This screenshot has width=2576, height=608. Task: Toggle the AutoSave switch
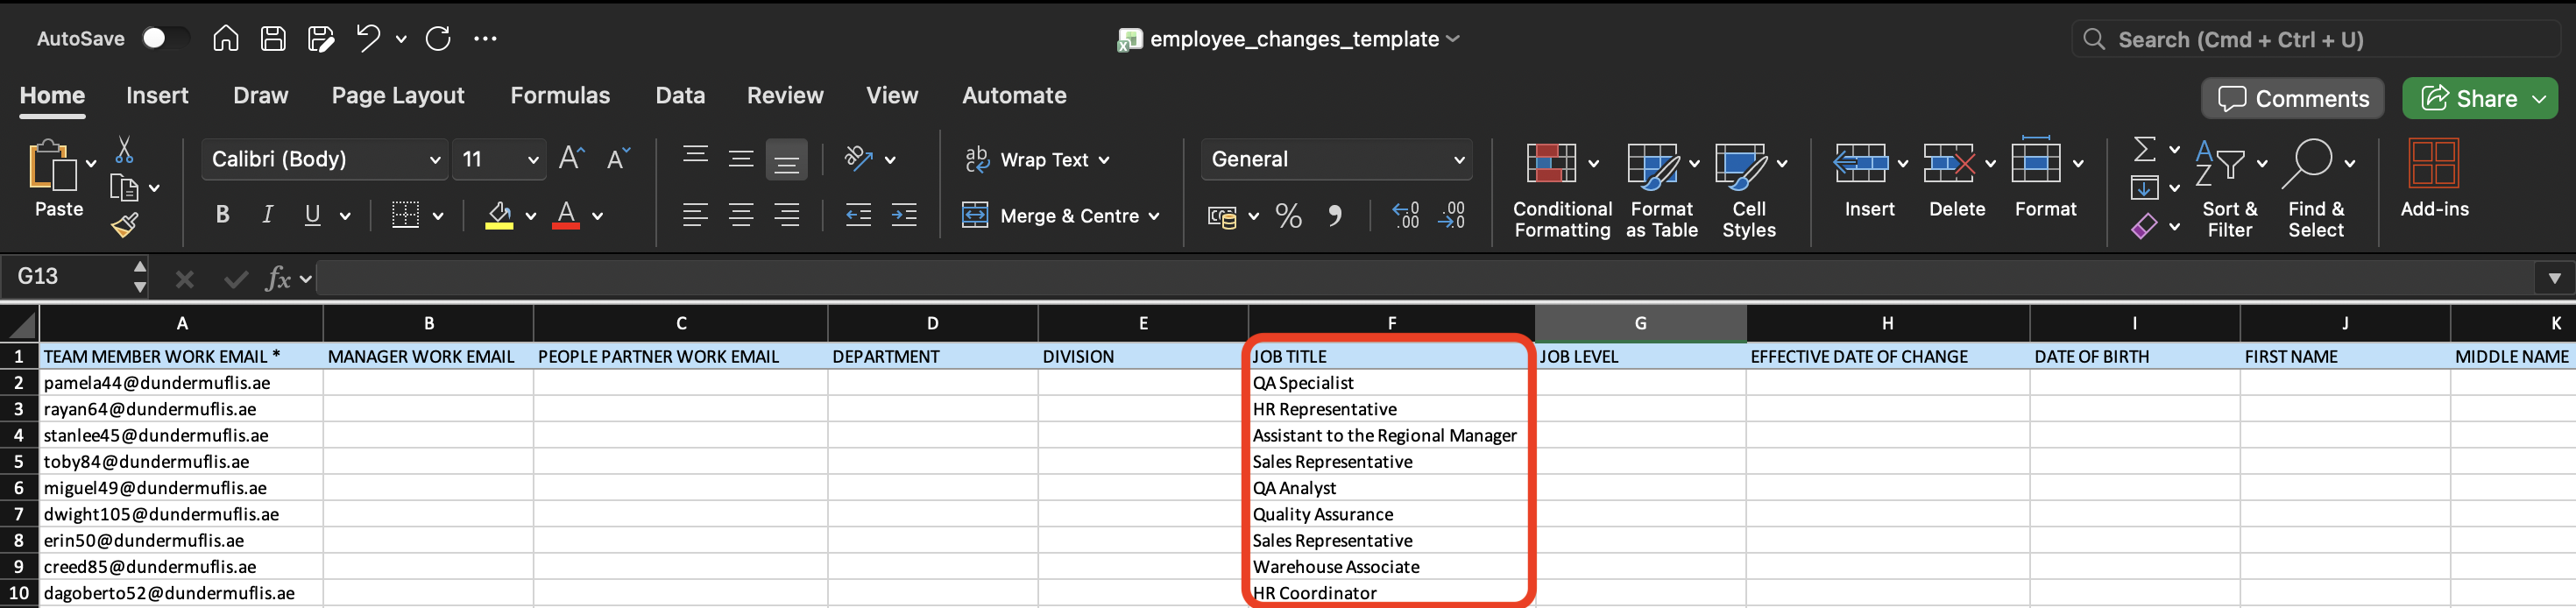click(164, 38)
